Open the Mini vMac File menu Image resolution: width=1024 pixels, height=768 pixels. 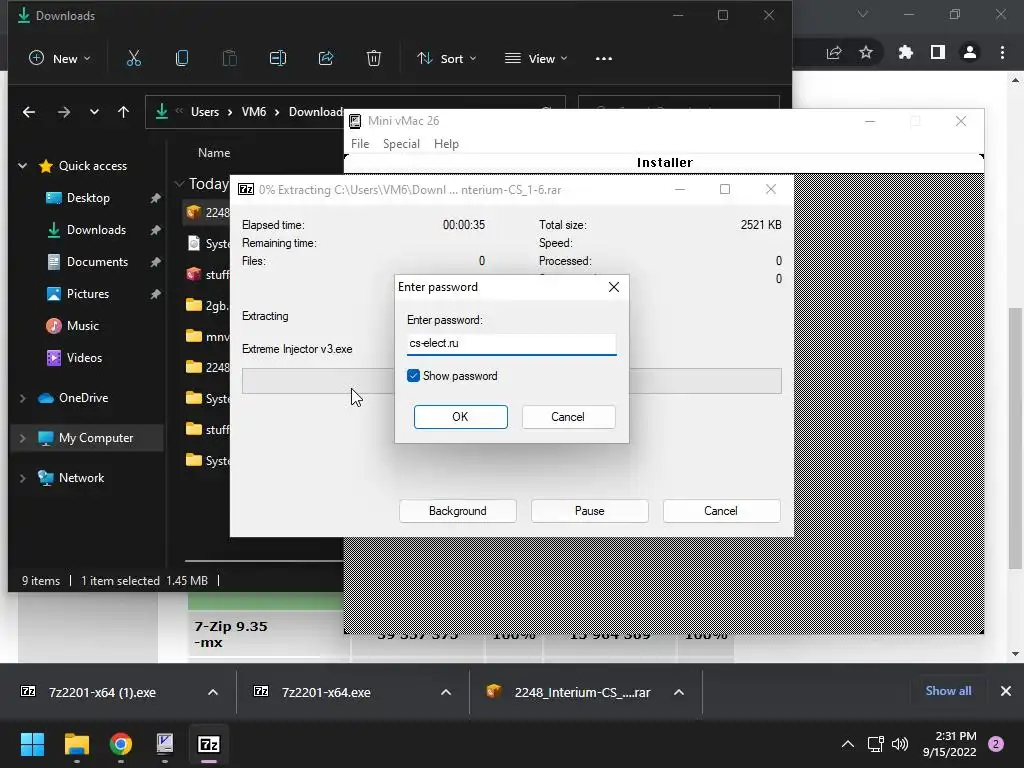point(360,144)
